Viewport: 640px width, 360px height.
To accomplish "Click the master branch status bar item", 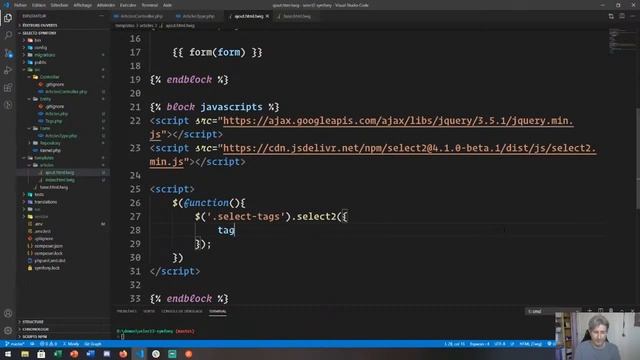I will [x=15, y=344].
